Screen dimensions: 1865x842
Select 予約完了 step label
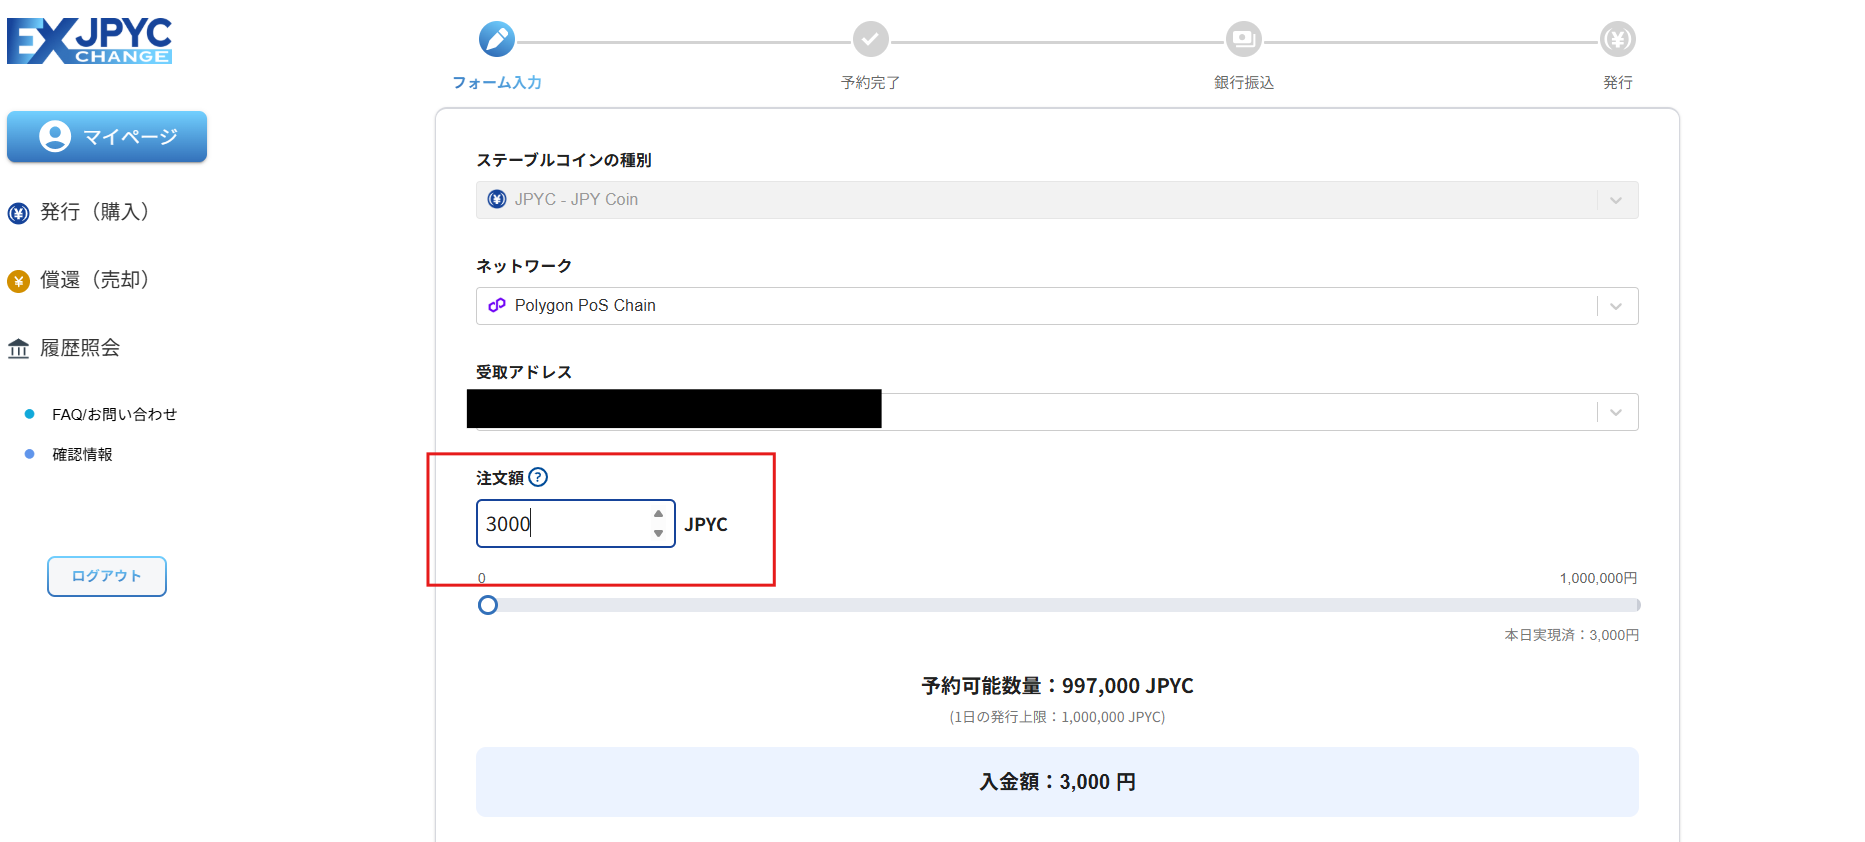pos(871,83)
